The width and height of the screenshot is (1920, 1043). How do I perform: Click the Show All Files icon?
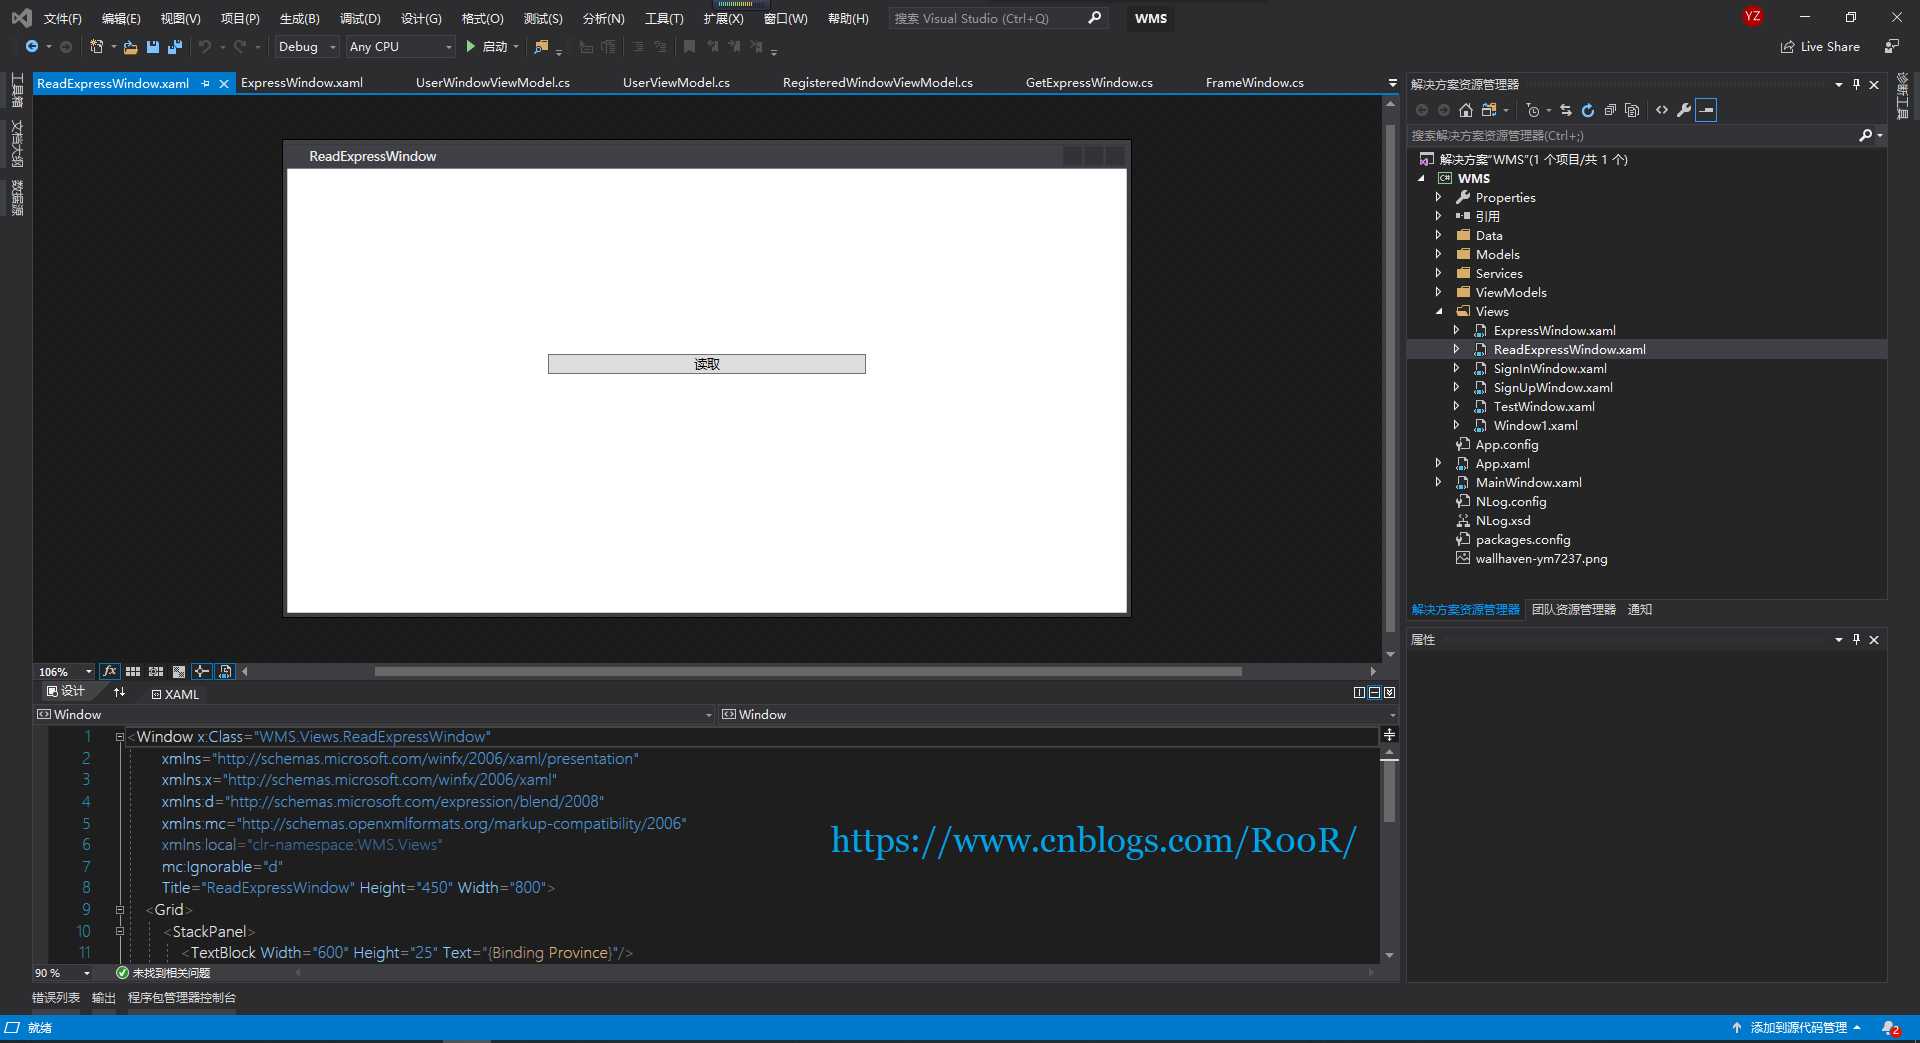tap(1632, 110)
